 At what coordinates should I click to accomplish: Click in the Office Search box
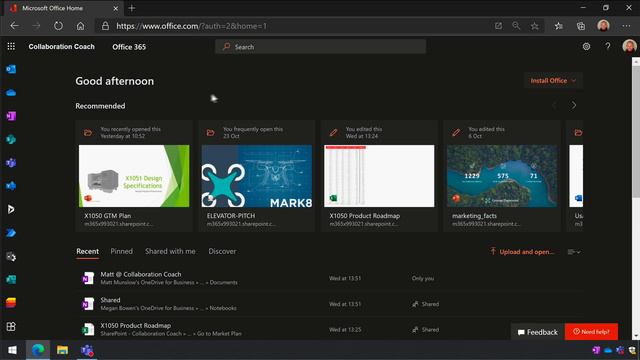click(320, 47)
